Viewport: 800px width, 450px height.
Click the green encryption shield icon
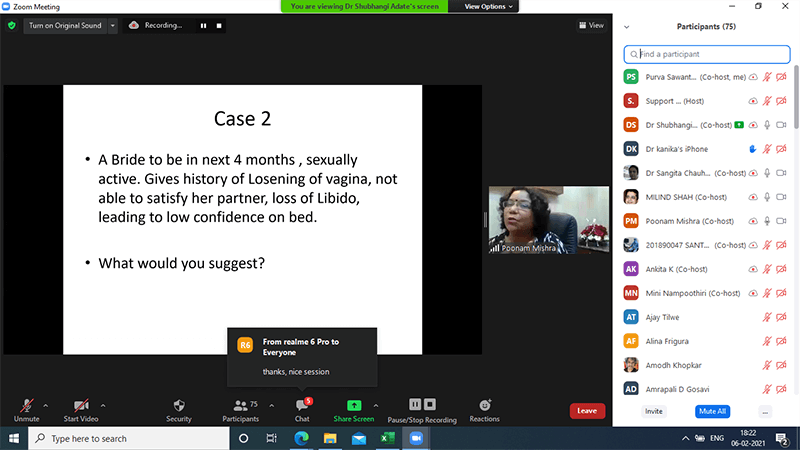12,25
